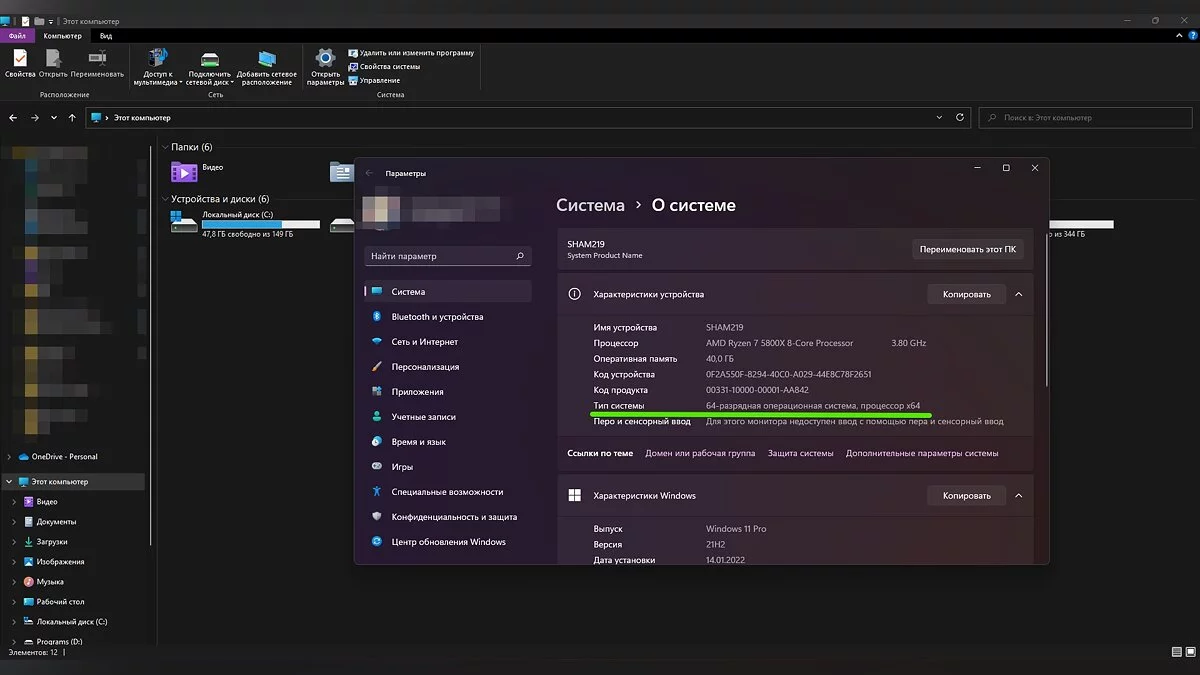Select Локальный диск (C:) drive tile

pos(245,224)
